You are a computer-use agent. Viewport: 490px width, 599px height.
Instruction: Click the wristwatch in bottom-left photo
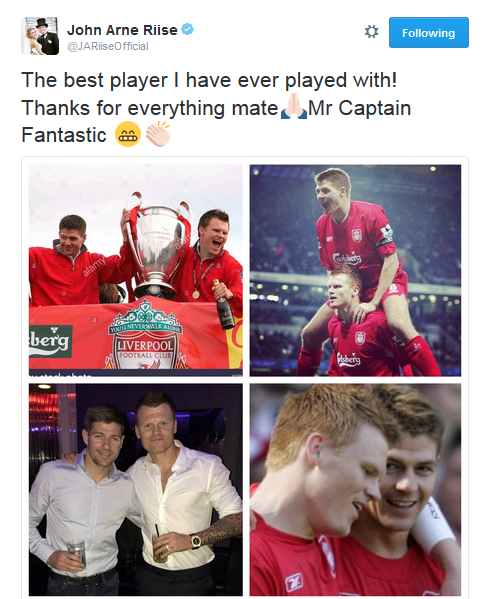pyautogui.click(x=196, y=541)
